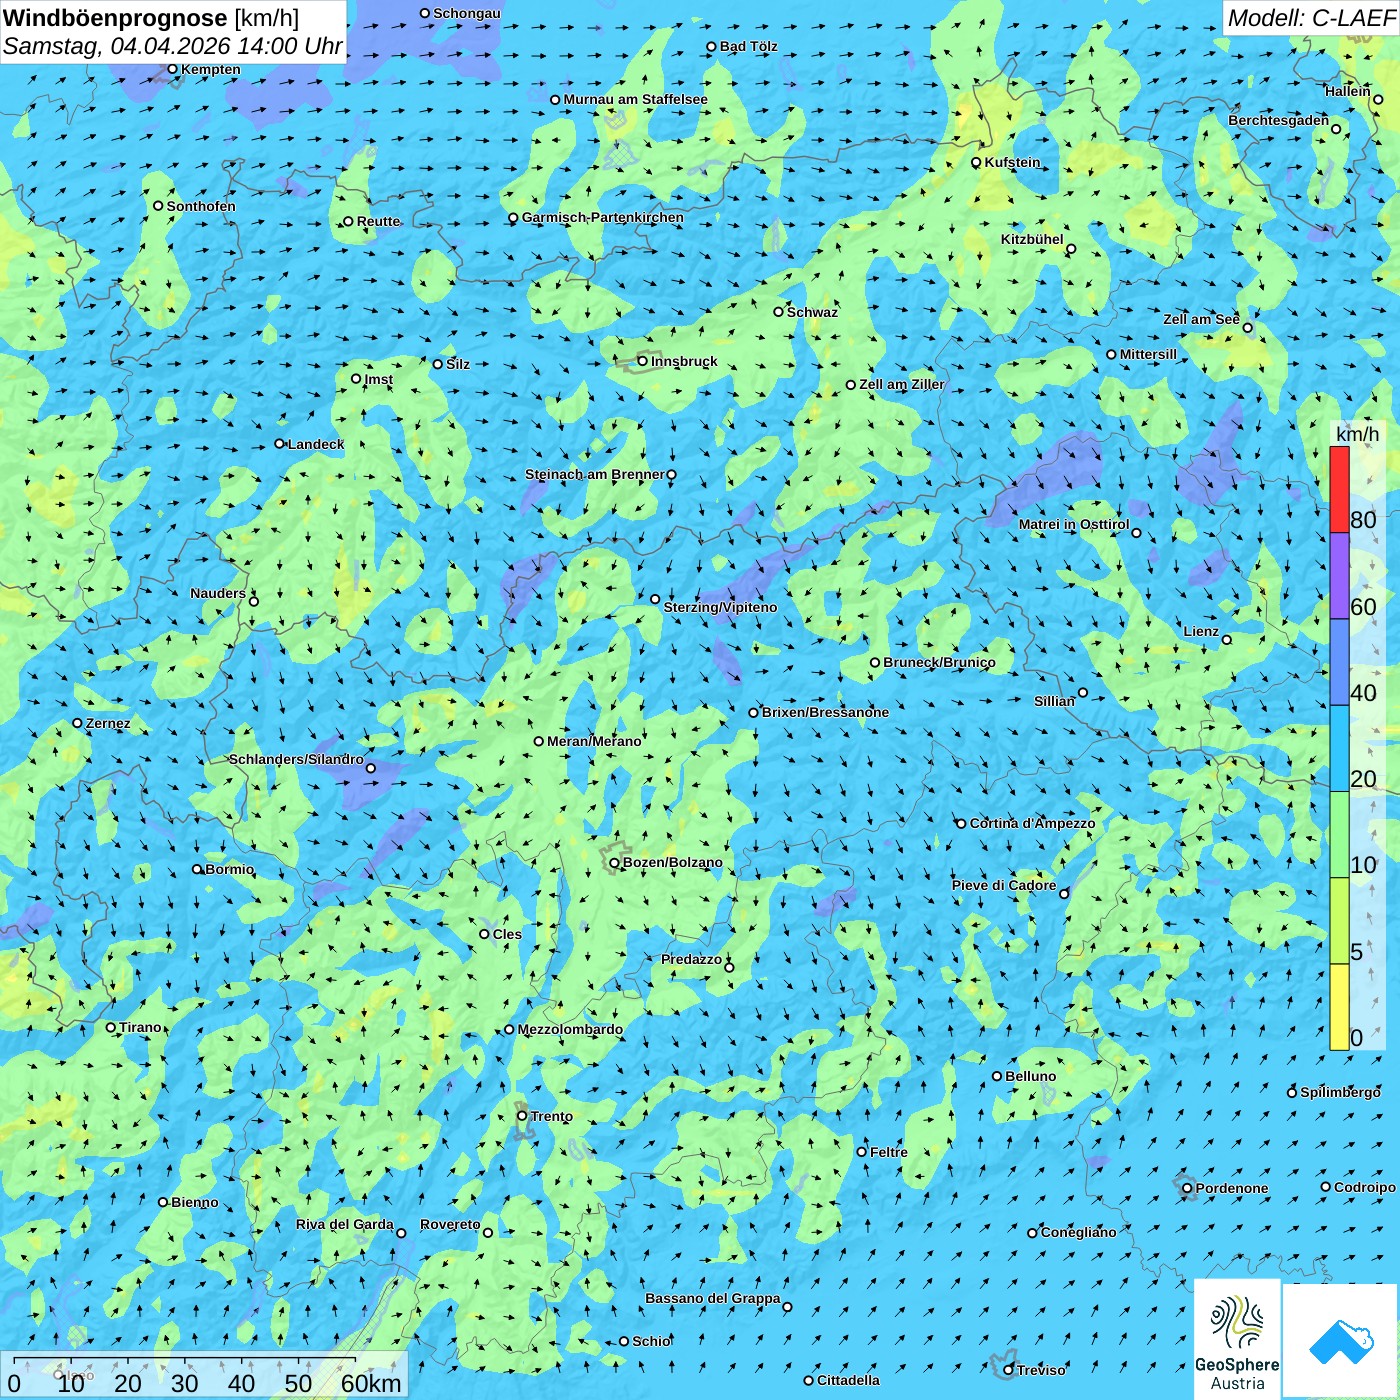Screen dimensions: 1400x1400
Task: Click the red legend color above 80
Action: [1339, 489]
